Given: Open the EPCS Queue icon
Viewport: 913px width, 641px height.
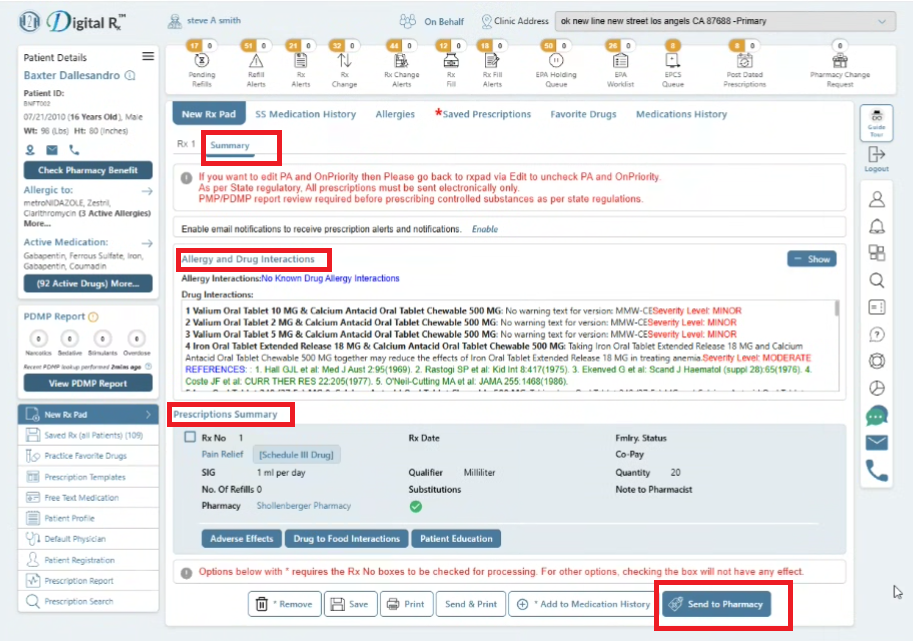Looking at the screenshot, I should (673, 61).
